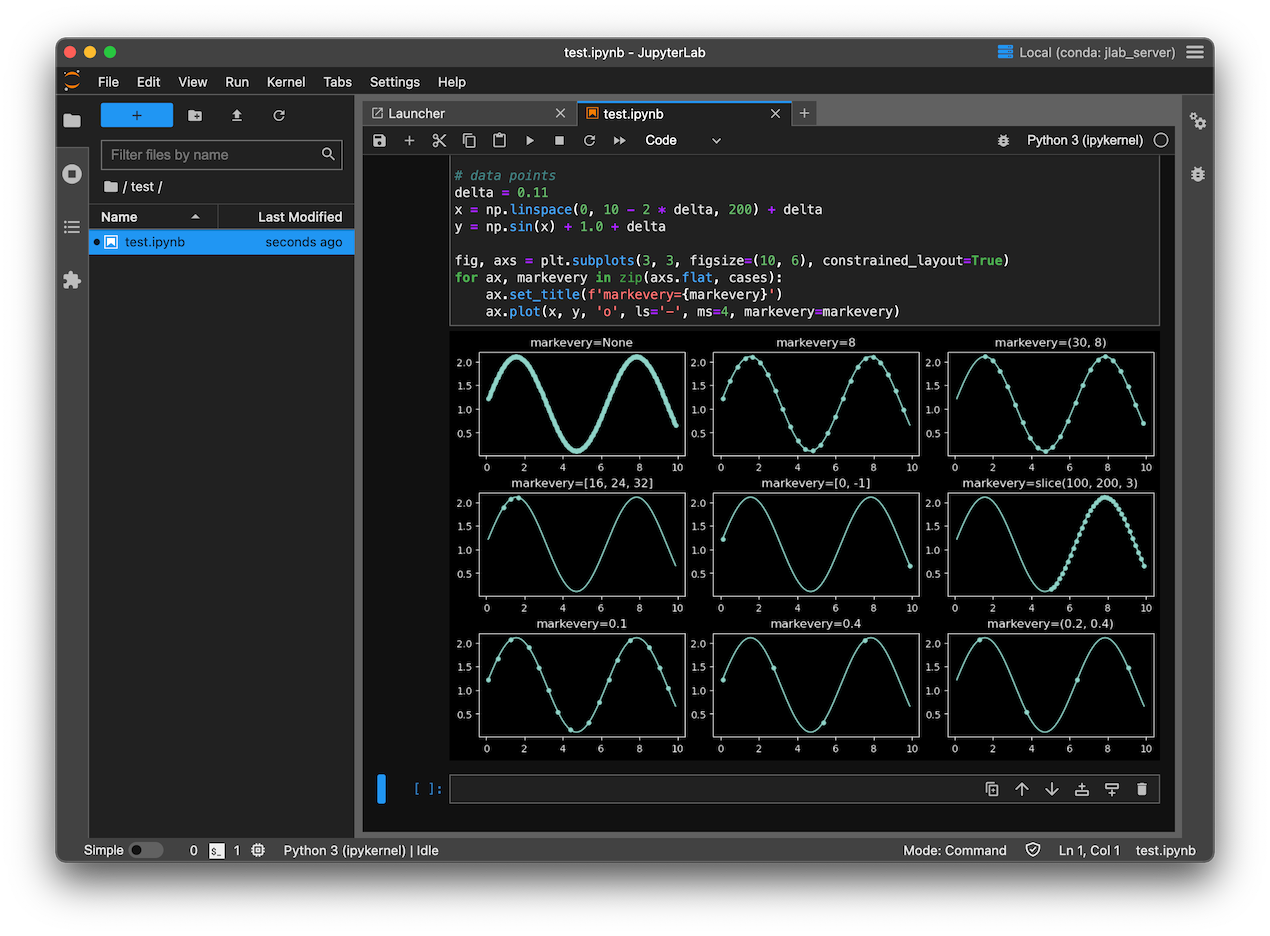Screen dimensions: 1270x936
Task: Open the Table of Contents sidebar
Action: coord(72,227)
